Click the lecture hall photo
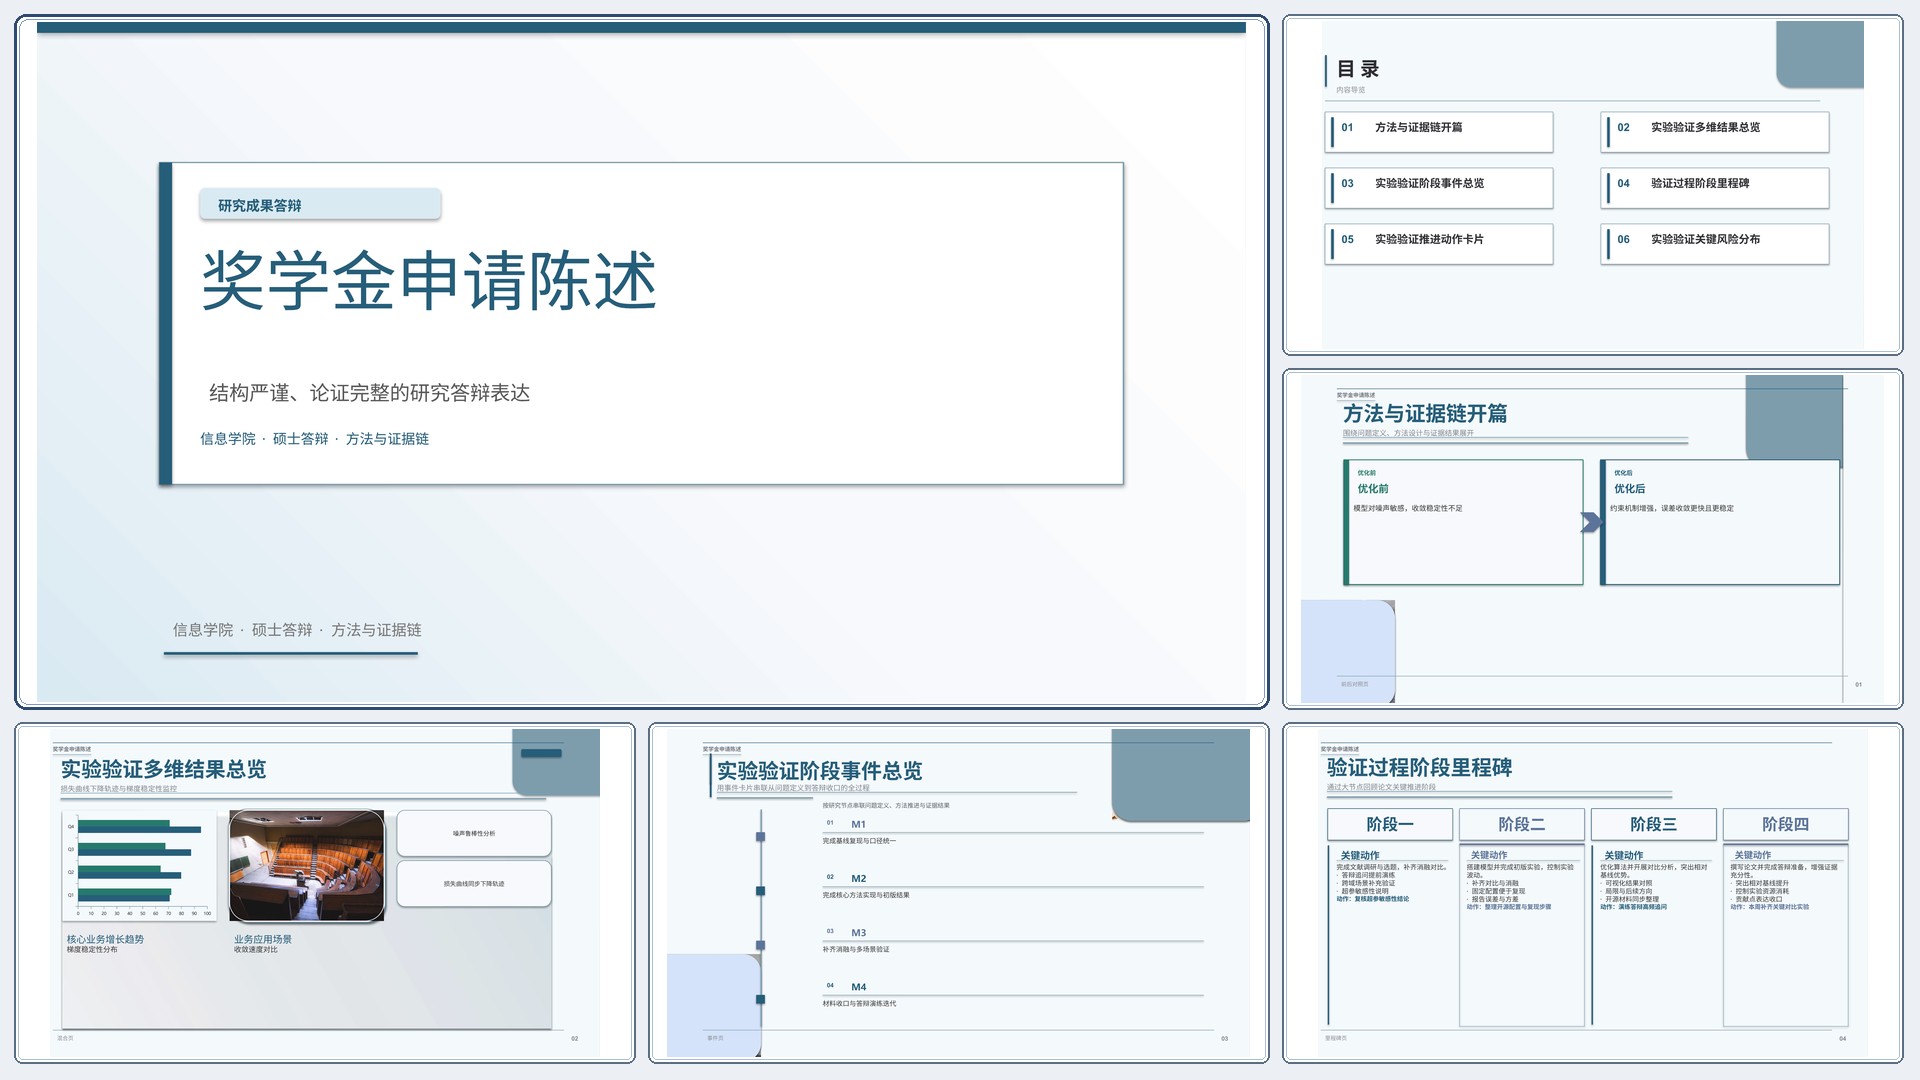 tap(307, 865)
